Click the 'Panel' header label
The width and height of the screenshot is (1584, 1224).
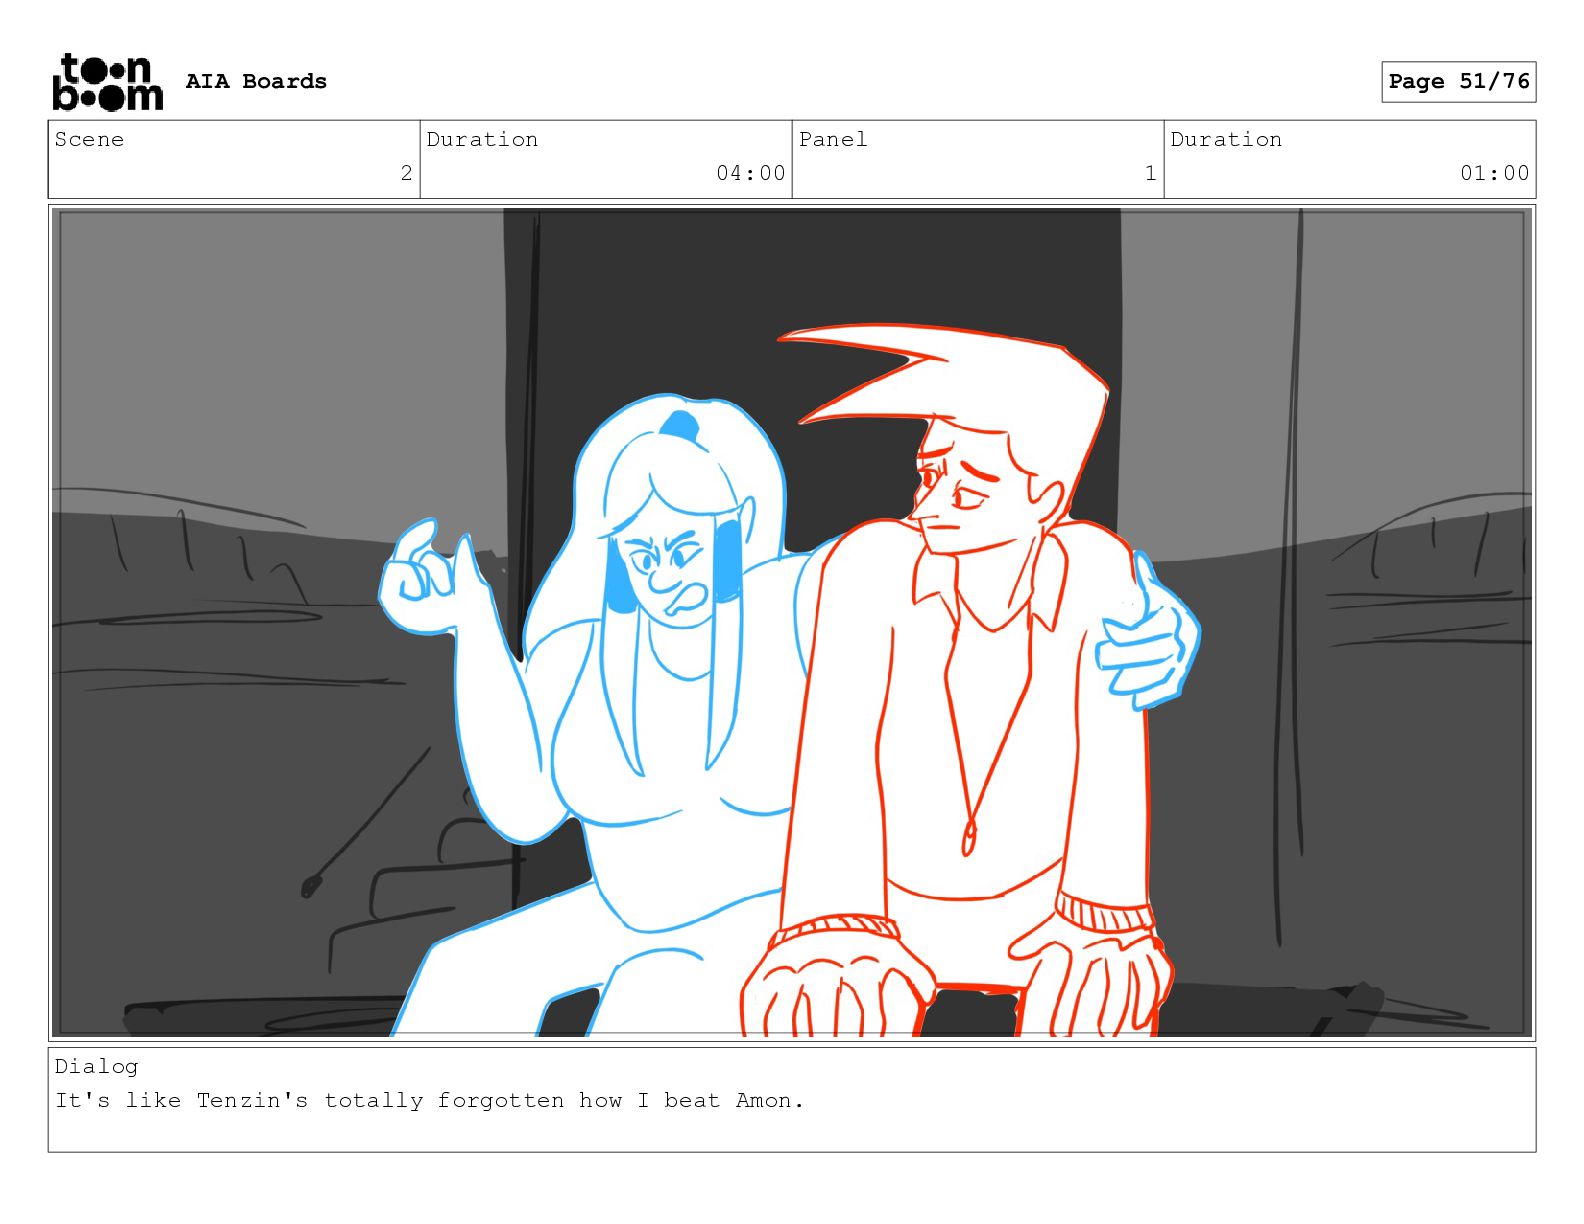tap(833, 139)
